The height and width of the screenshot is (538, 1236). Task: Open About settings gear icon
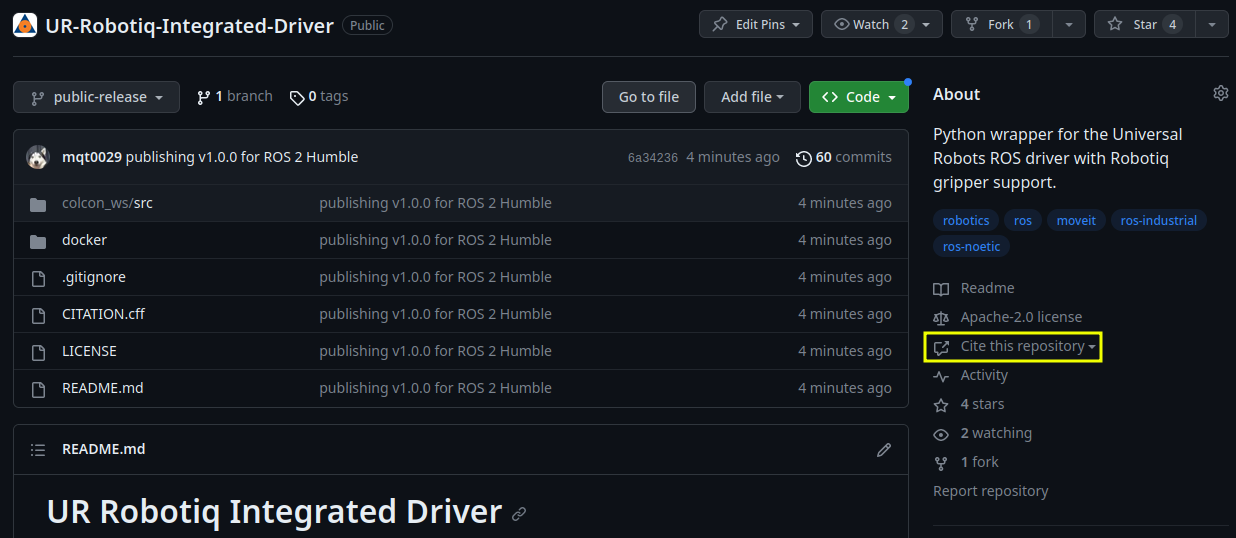[x=1220, y=93]
